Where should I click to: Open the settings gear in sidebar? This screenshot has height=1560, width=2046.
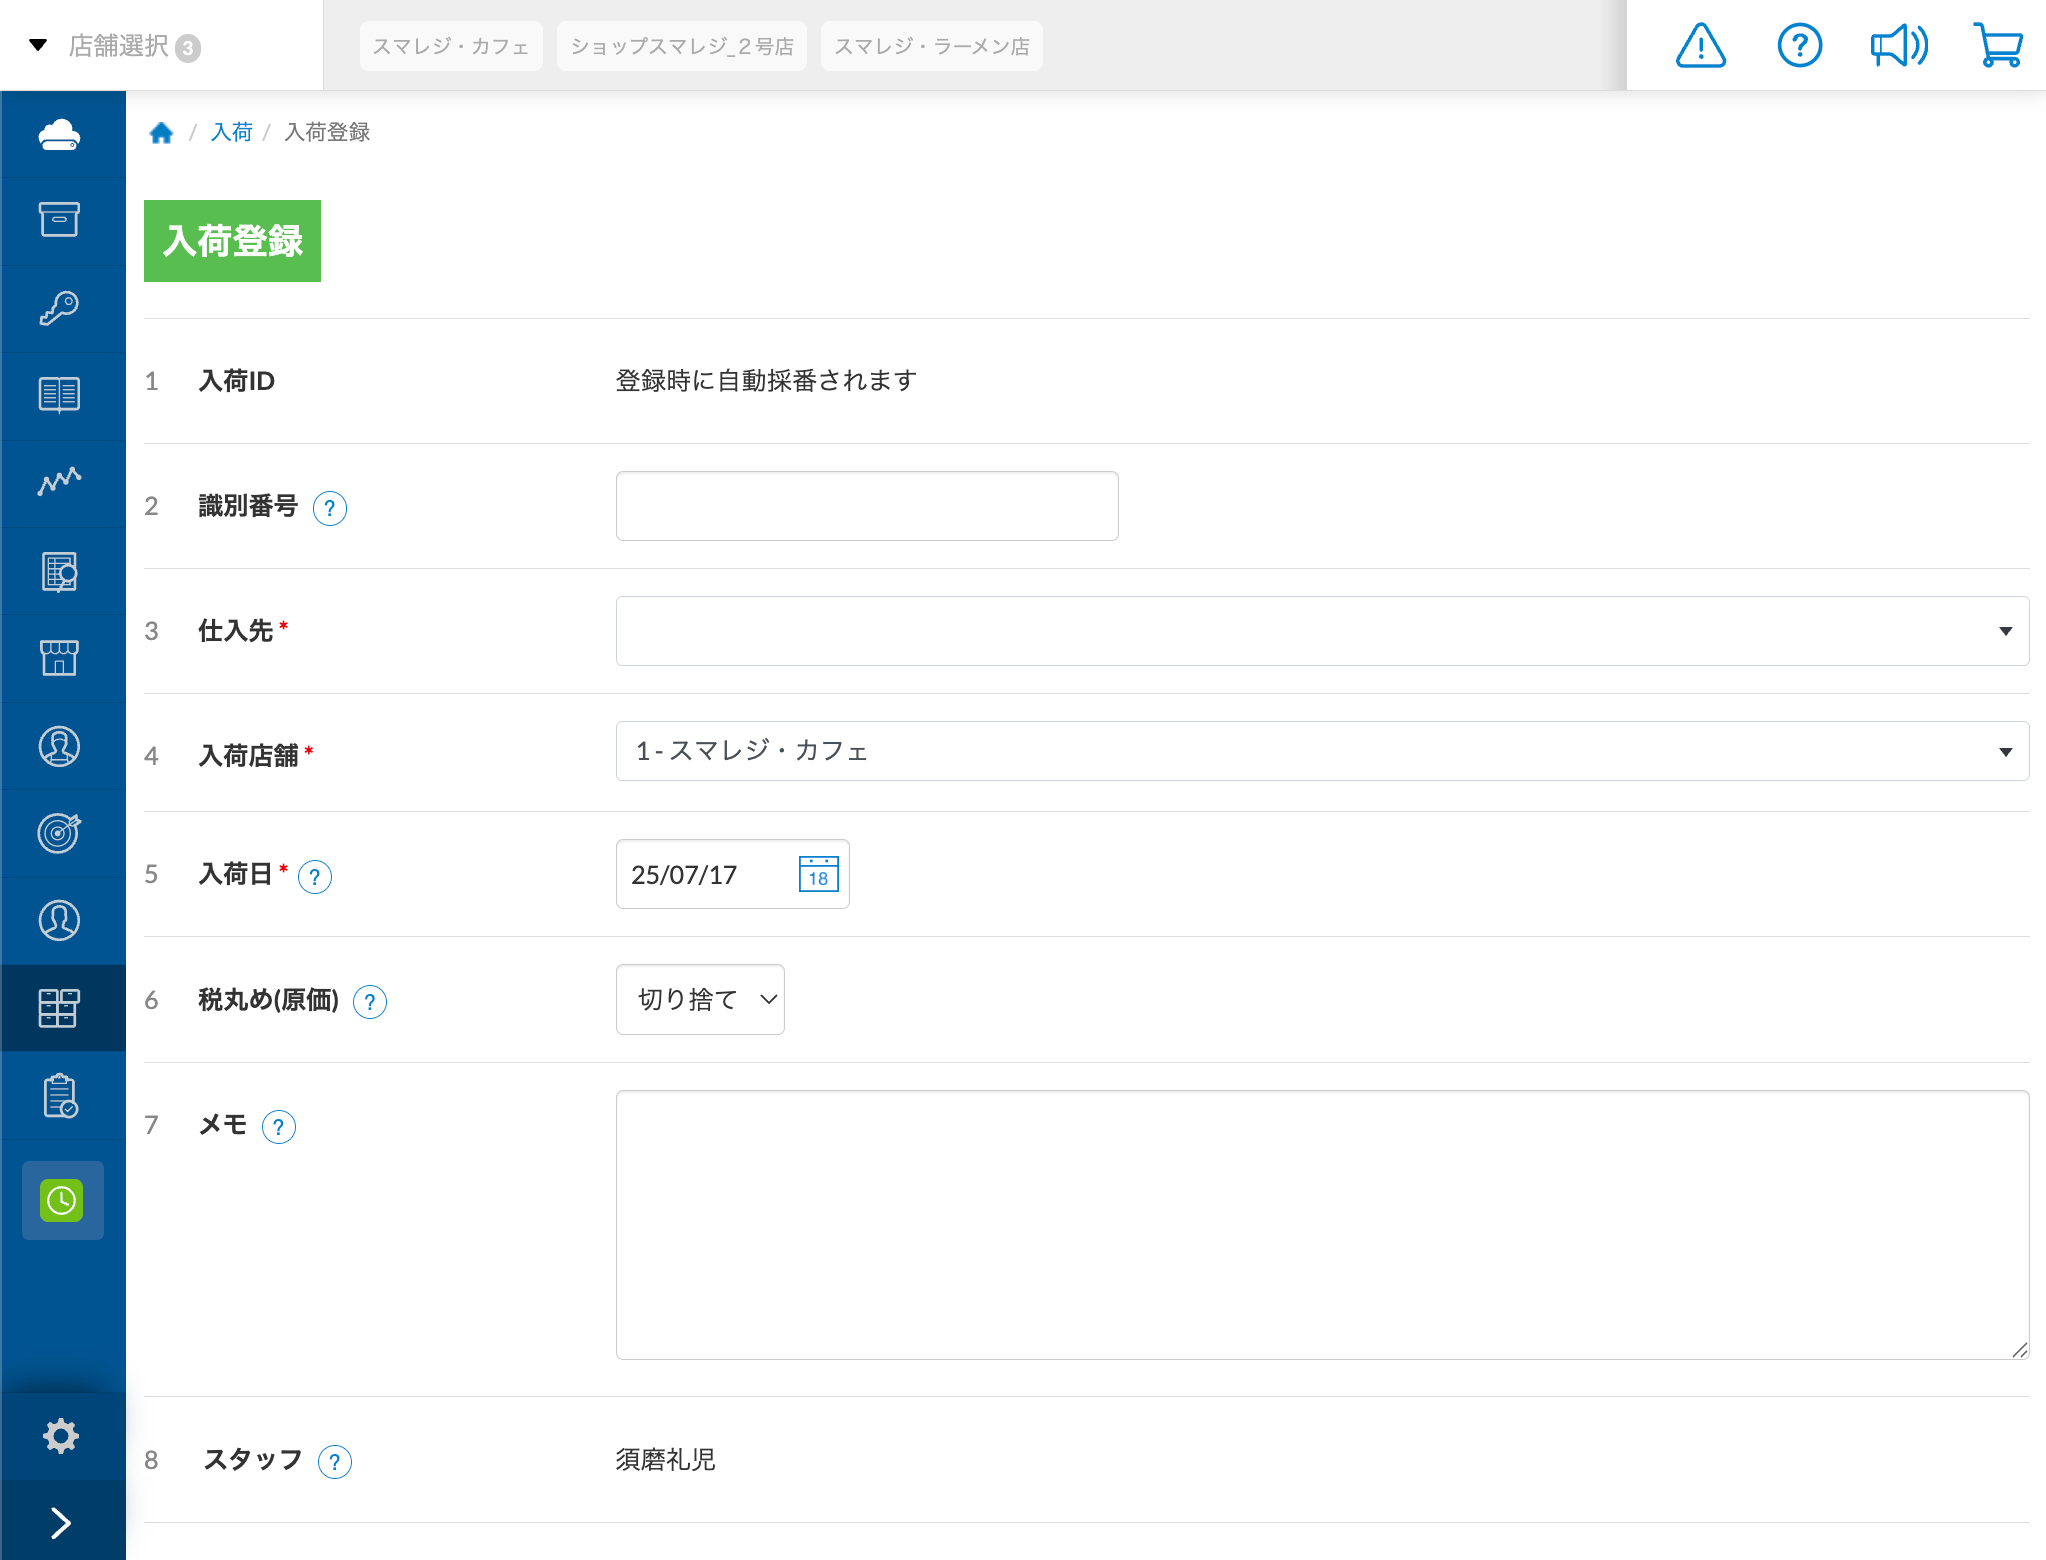[x=61, y=1436]
